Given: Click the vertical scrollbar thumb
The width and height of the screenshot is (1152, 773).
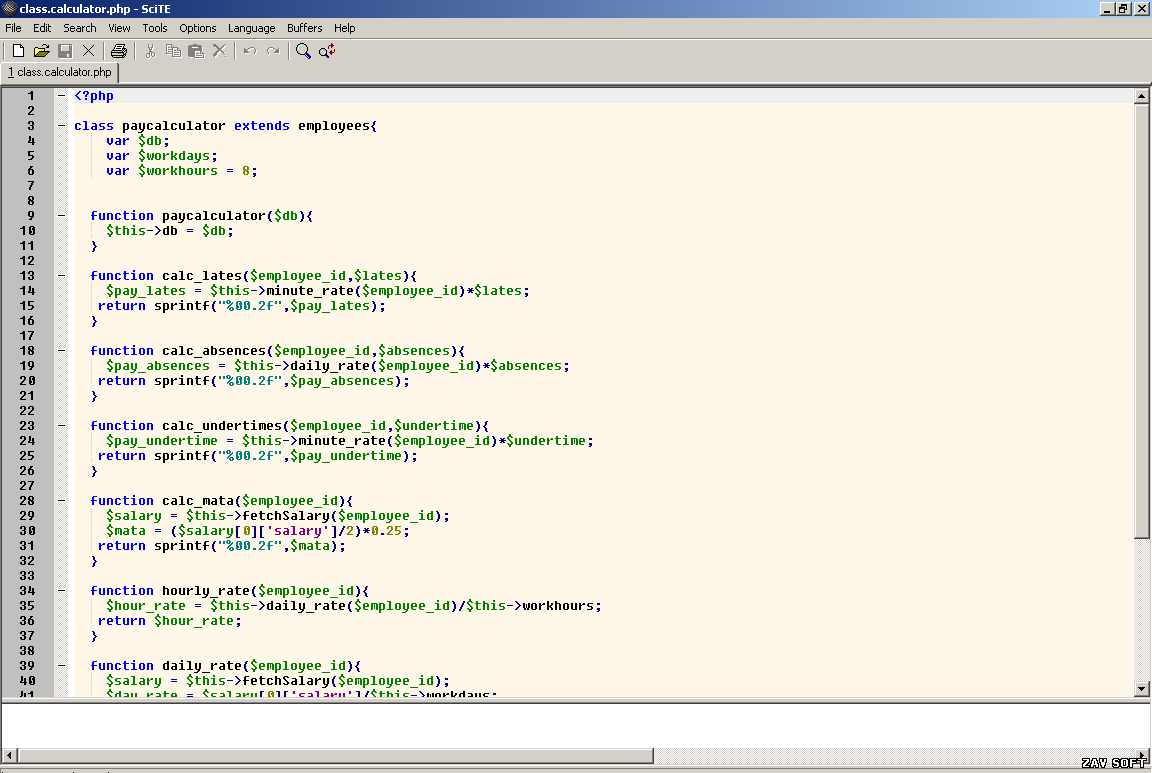Looking at the screenshot, I should tap(1141, 321).
